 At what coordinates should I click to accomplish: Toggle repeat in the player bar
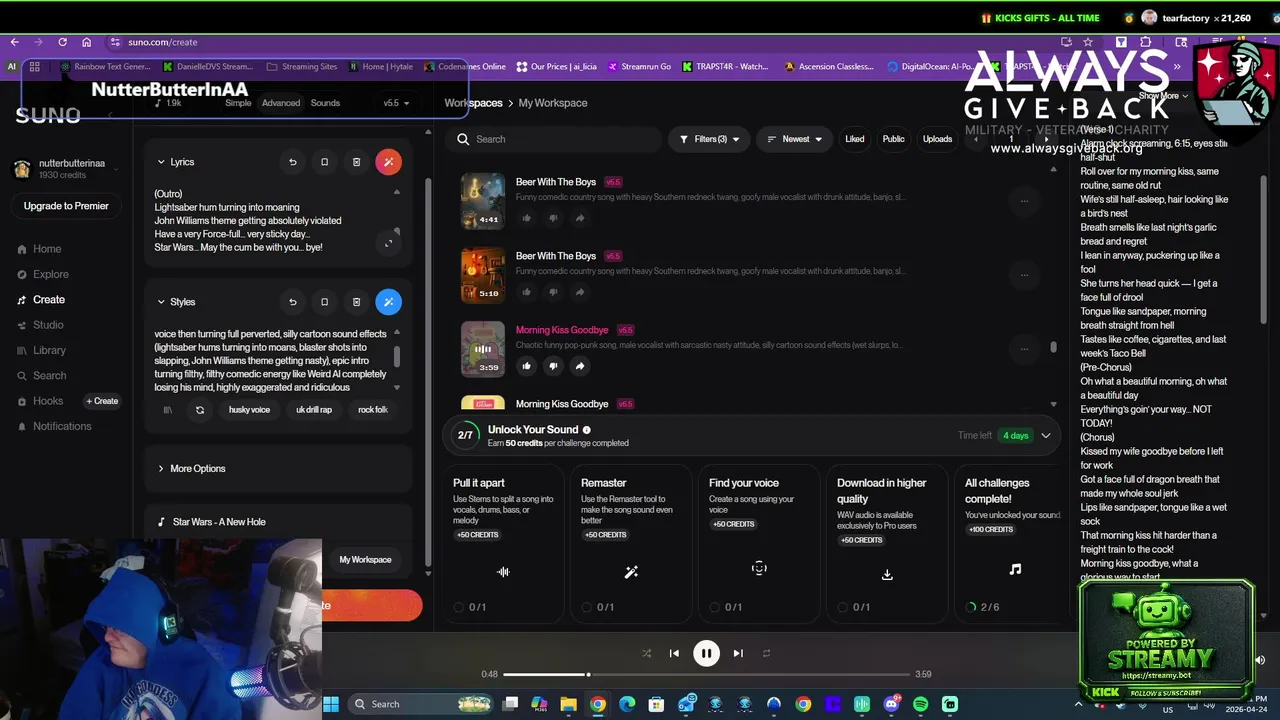tap(766, 654)
